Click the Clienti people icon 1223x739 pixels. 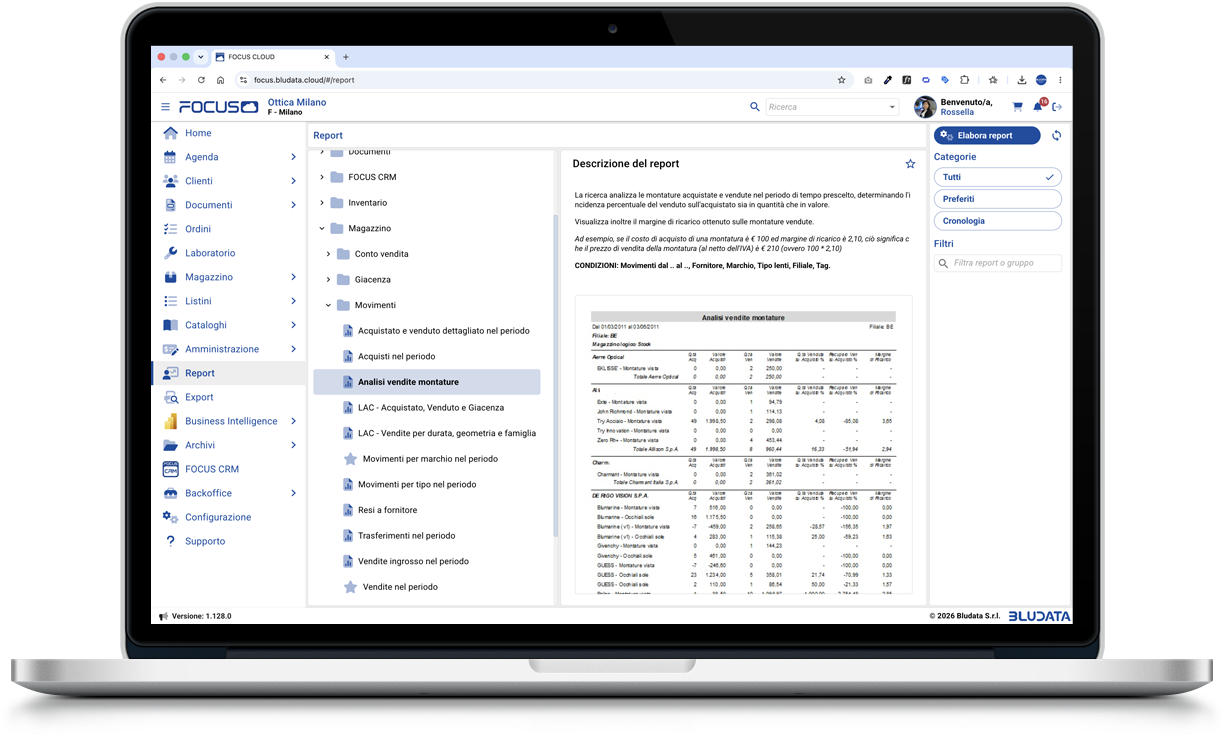click(170, 181)
